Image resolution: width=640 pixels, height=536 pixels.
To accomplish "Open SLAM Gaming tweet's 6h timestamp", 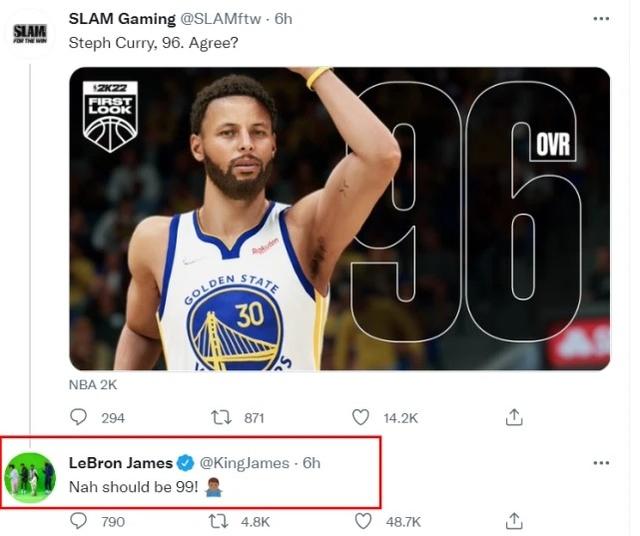I will 283,19.
